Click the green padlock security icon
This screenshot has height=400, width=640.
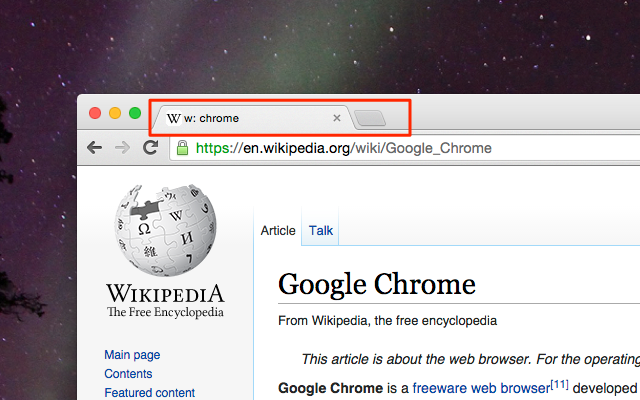(x=182, y=148)
